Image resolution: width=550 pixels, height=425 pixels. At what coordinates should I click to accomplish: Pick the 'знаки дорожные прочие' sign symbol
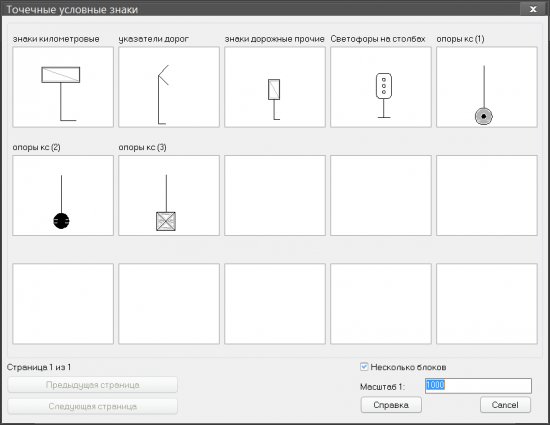275,87
